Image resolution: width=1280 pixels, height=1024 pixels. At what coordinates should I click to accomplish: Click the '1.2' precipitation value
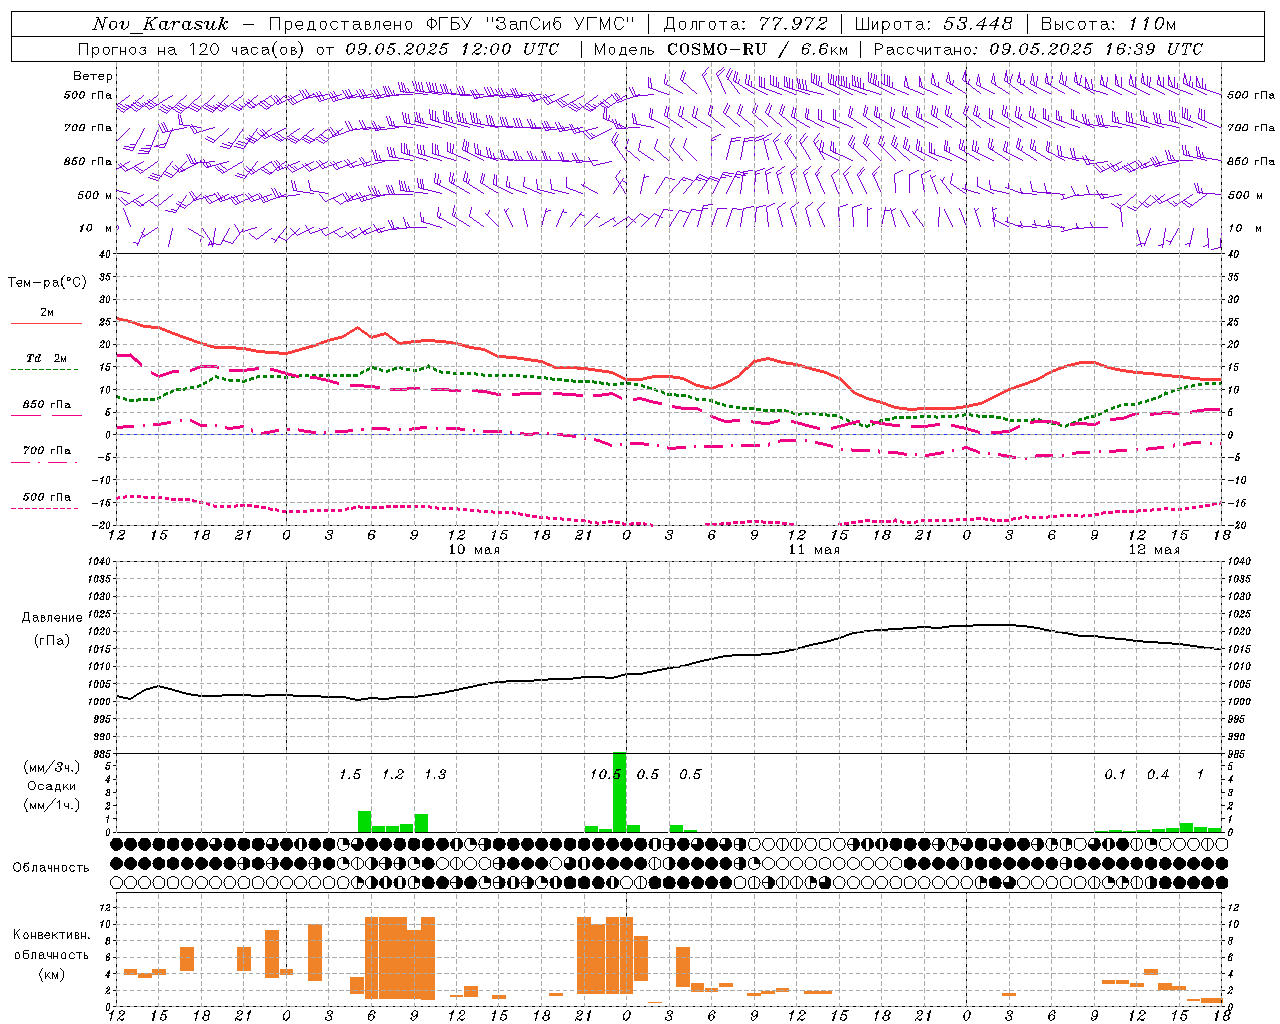[x=393, y=774]
